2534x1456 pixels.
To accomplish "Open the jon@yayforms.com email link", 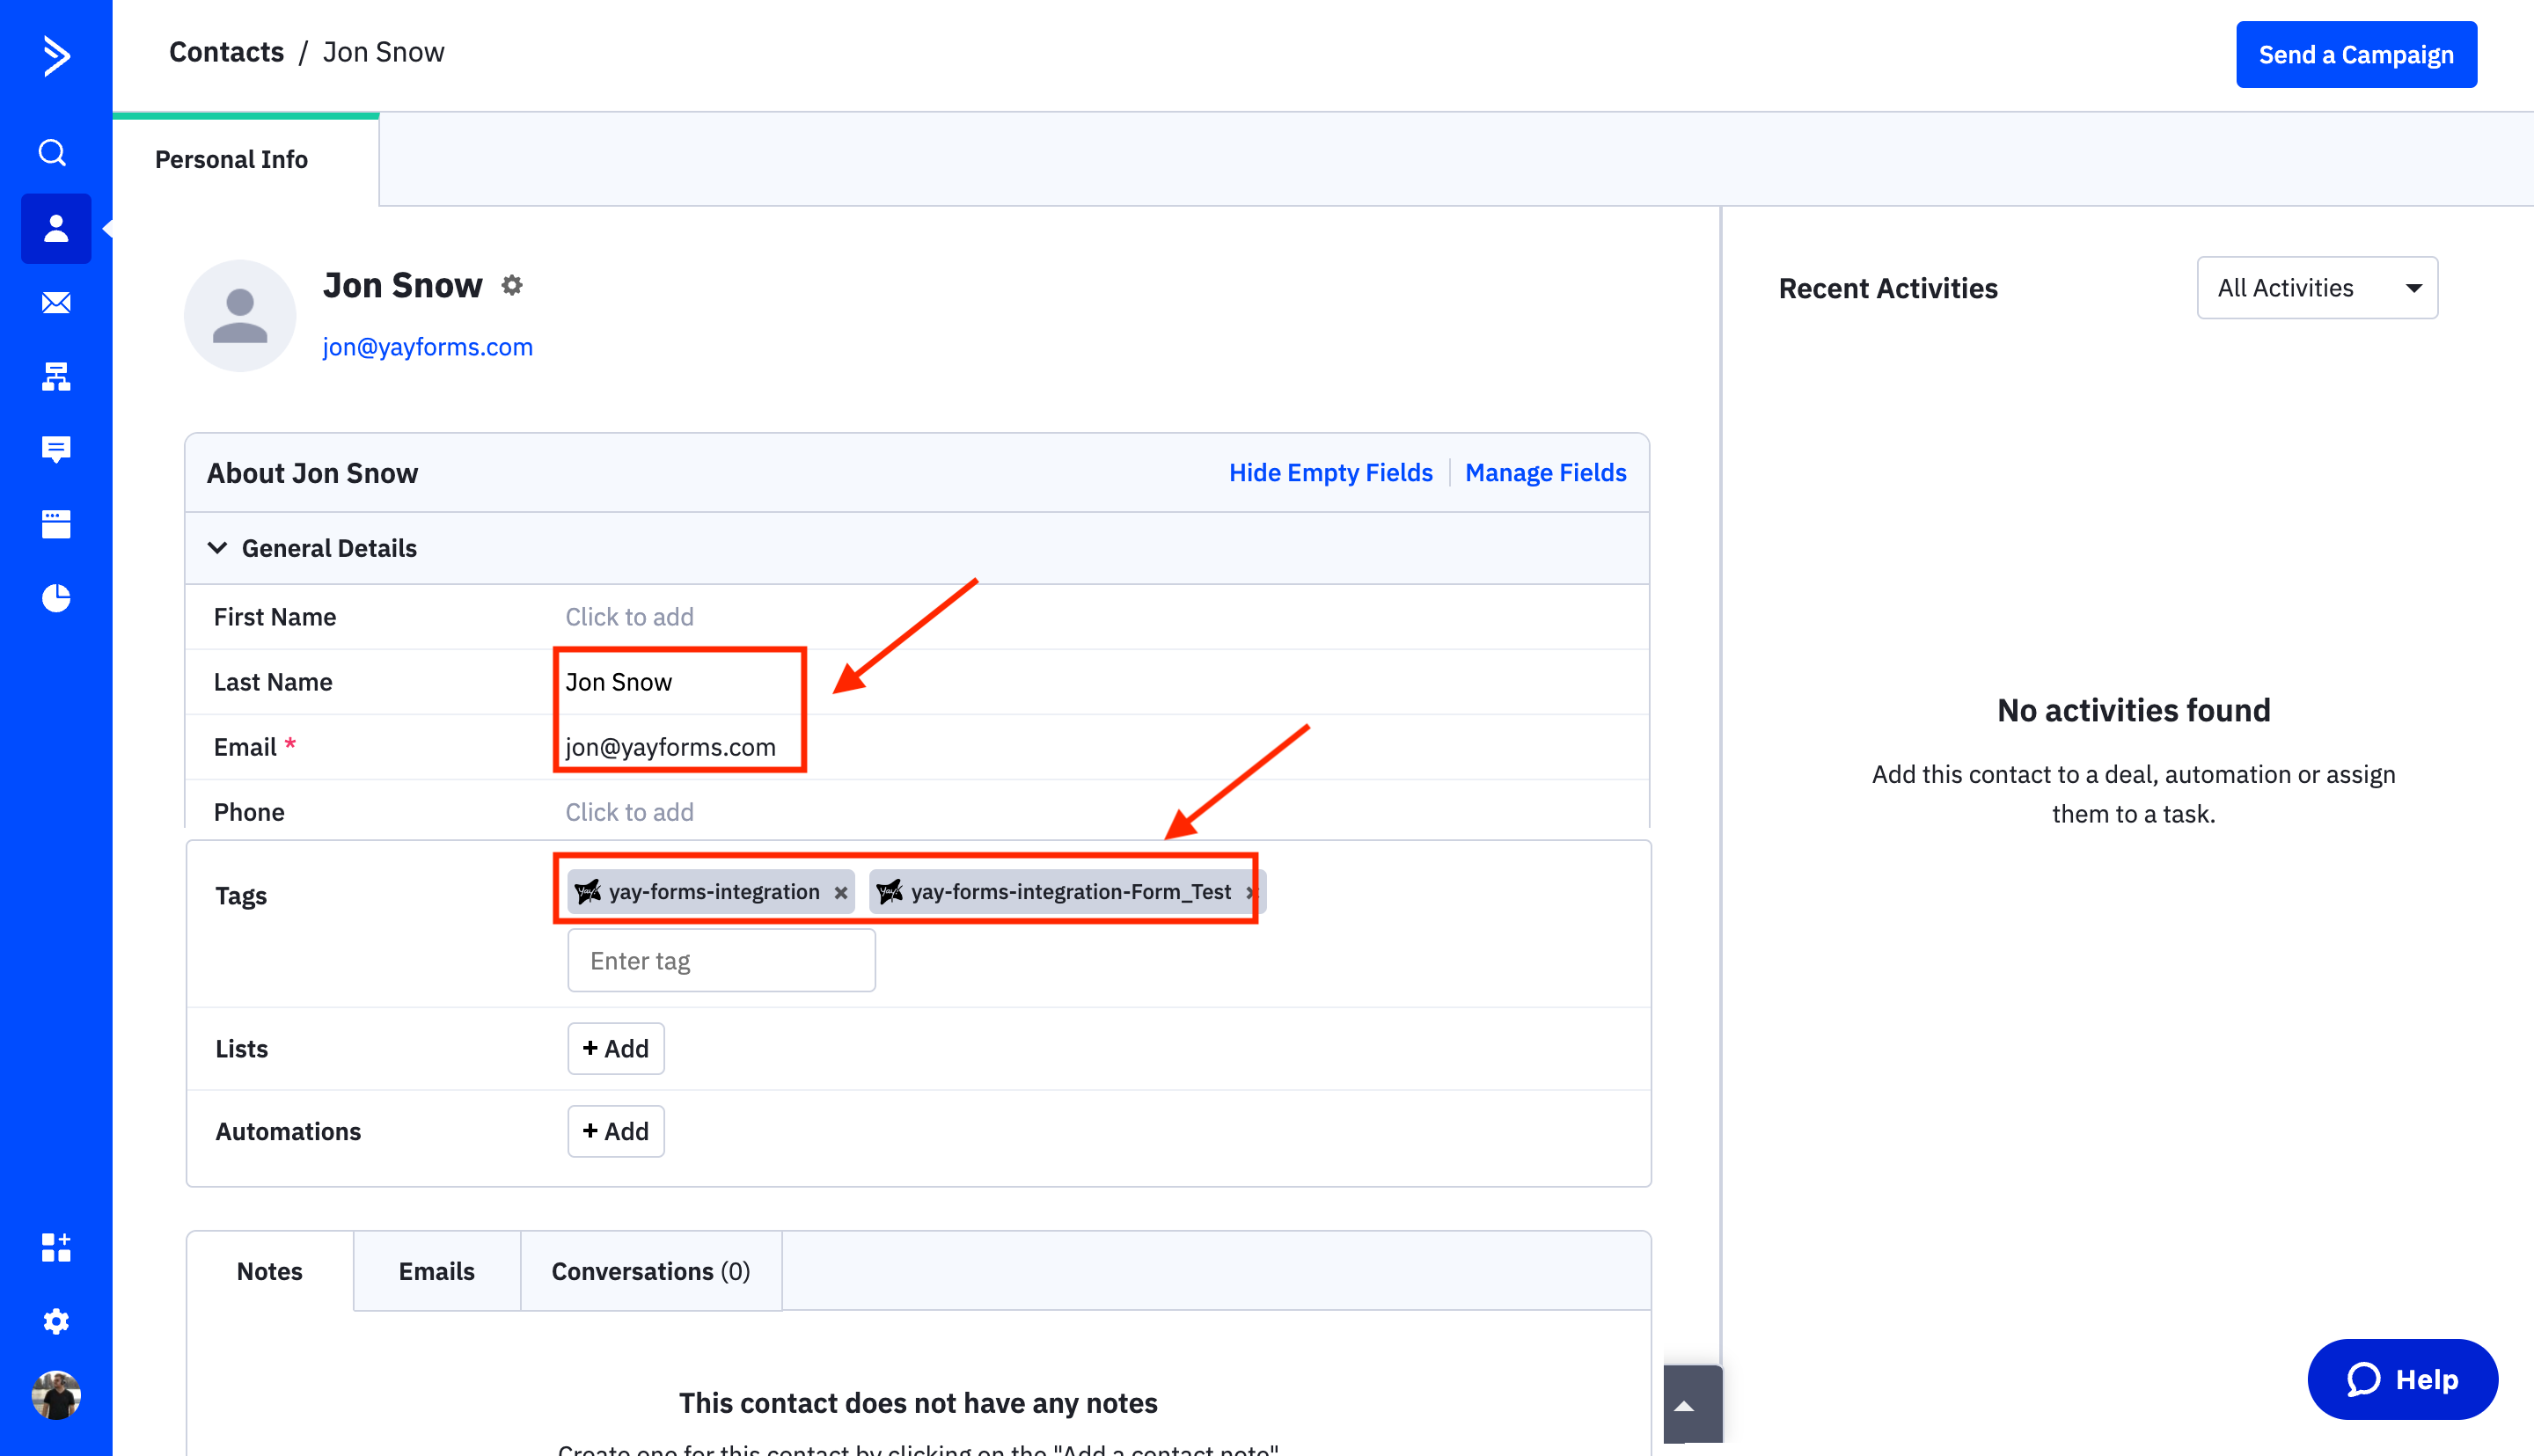I will coord(428,347).
